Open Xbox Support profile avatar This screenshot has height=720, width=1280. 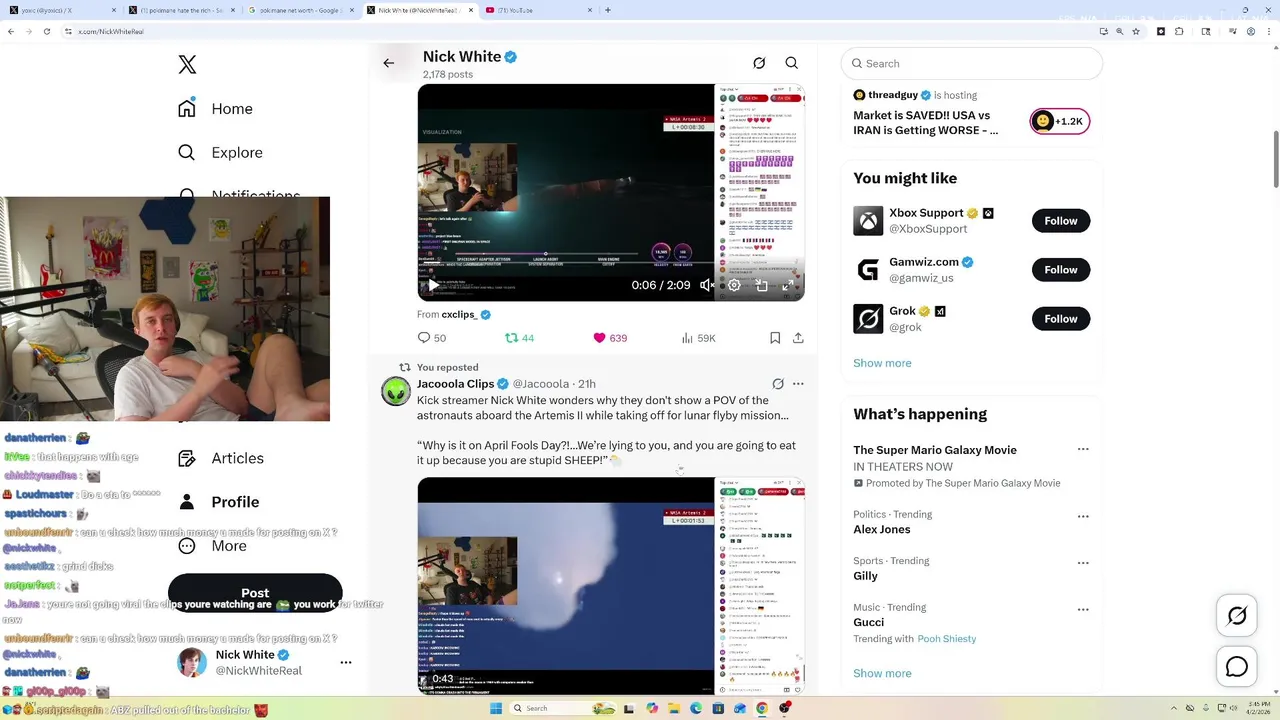coord(868,221)
